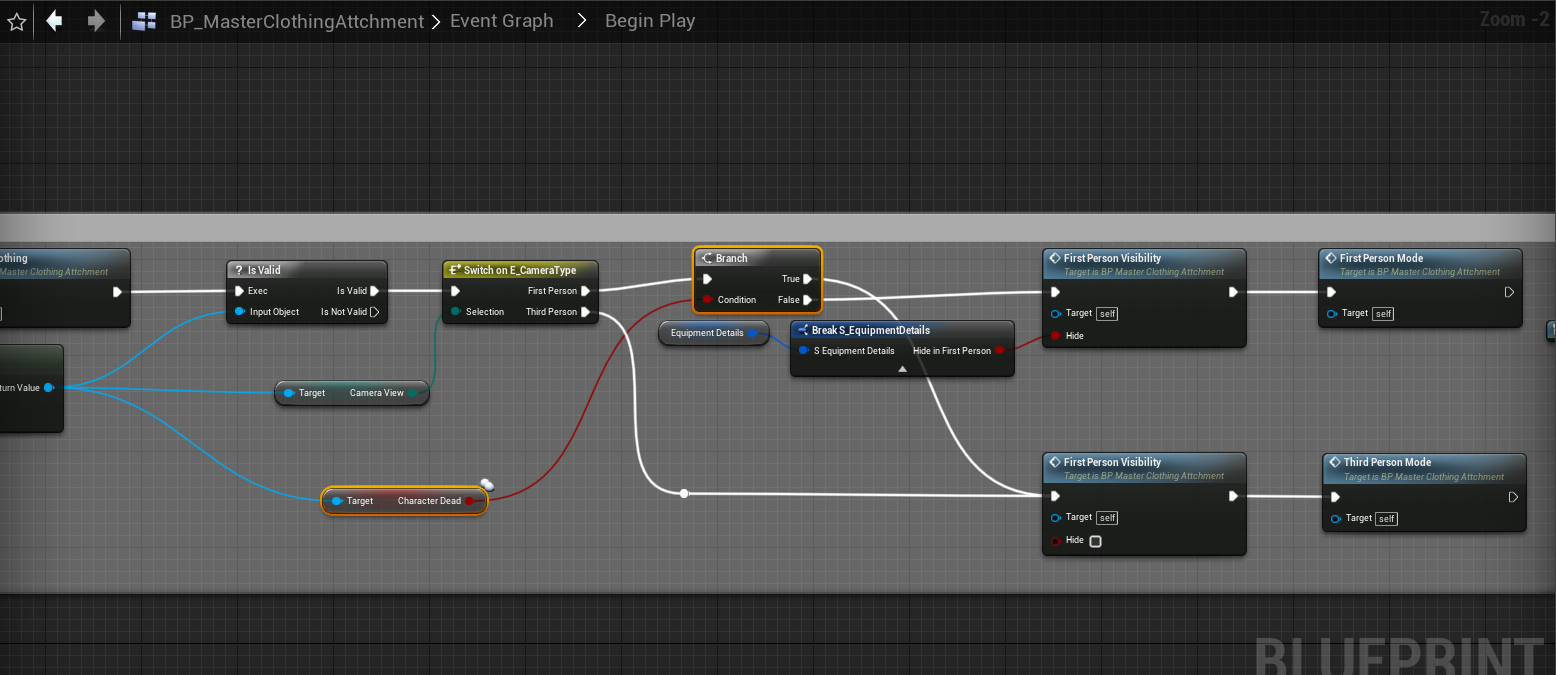The image size is (1556, 675).
Task: Select the Equipment Details variable node
Action: point(707,333)
